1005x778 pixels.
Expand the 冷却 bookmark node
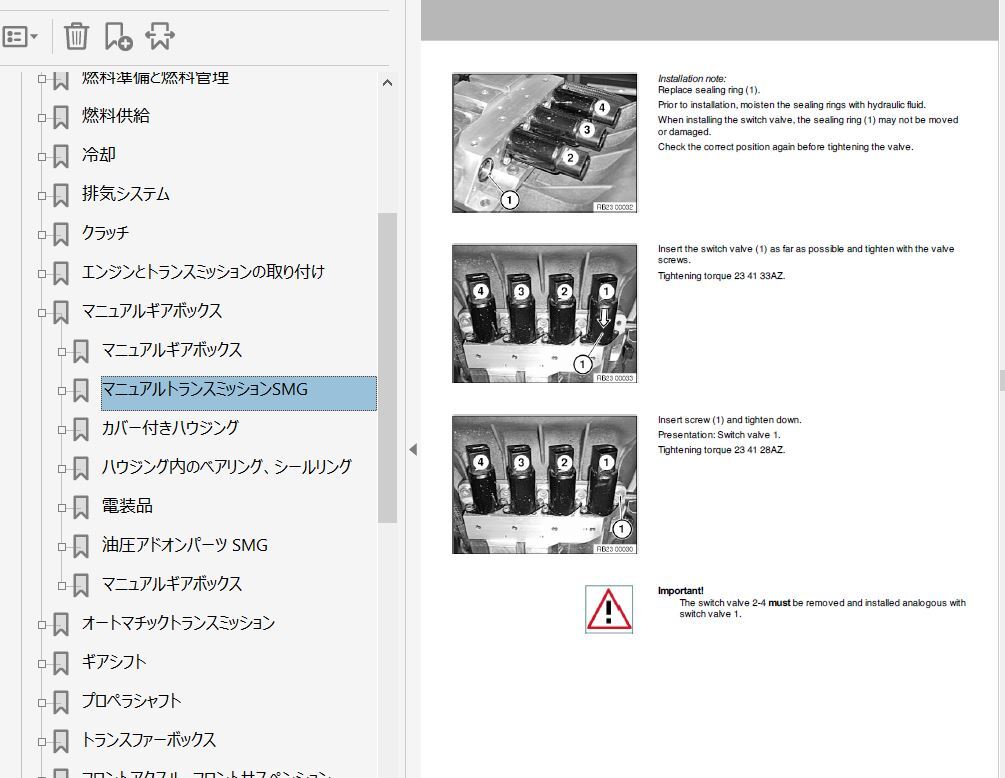42,156
